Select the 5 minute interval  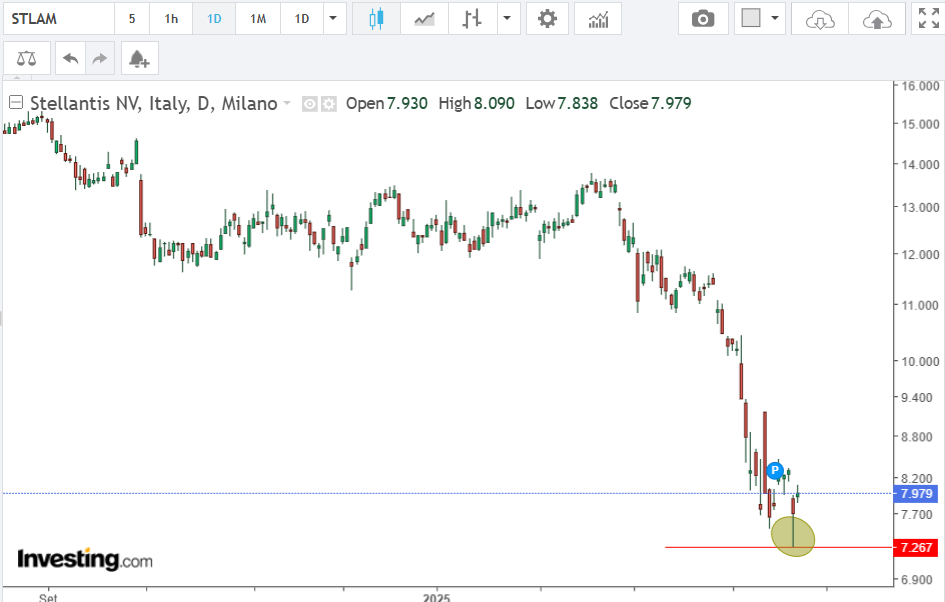coord(132,19)
